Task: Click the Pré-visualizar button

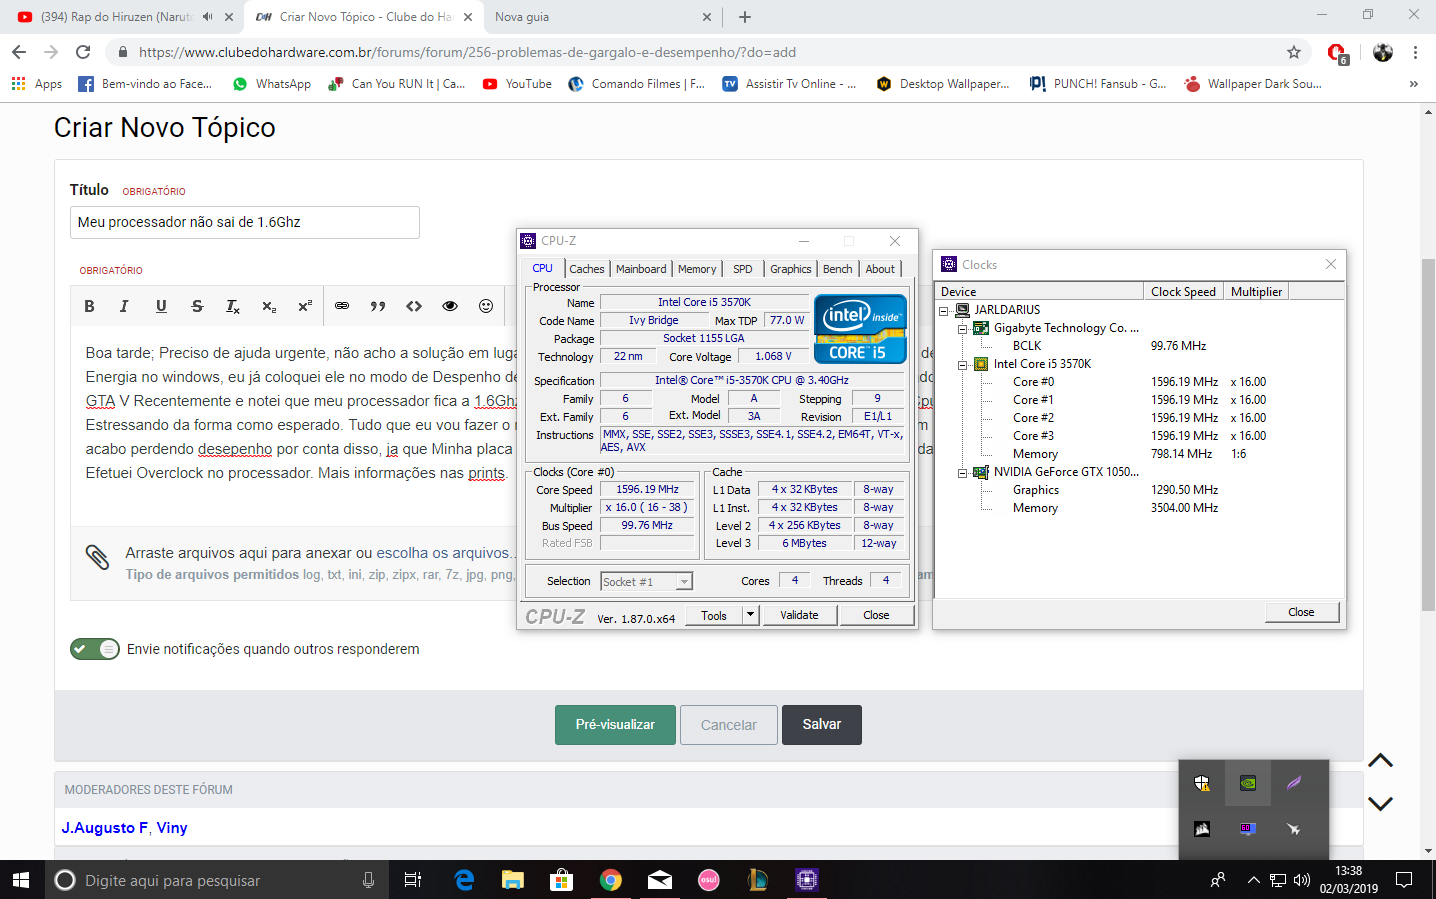Action: pos(615,725)
